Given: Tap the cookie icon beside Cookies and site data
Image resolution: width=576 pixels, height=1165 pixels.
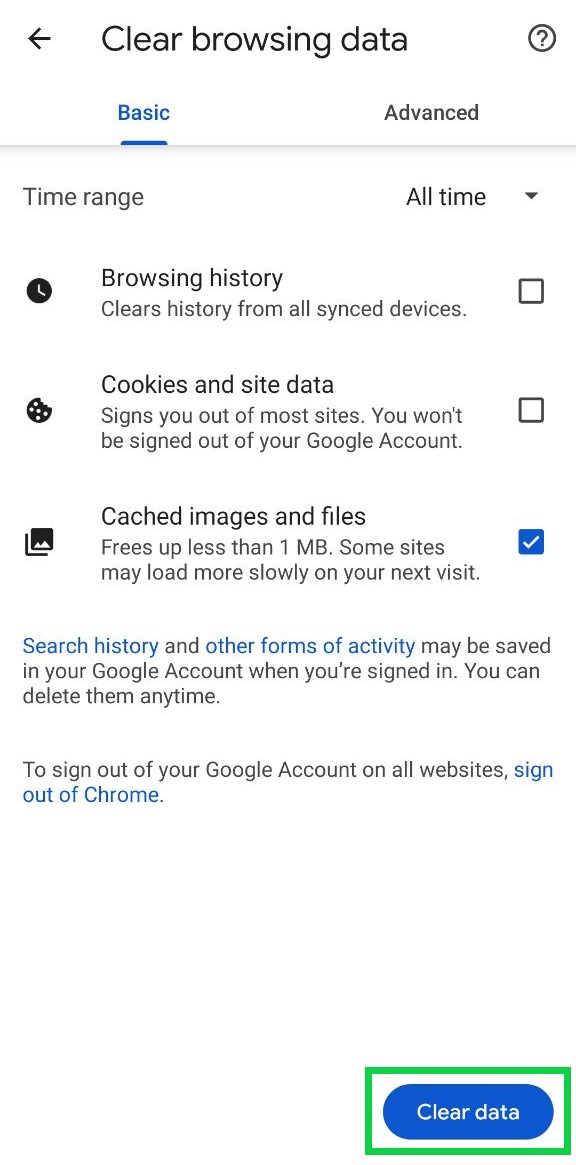Looking at the screenshot, I should click(x=39, y=410).
